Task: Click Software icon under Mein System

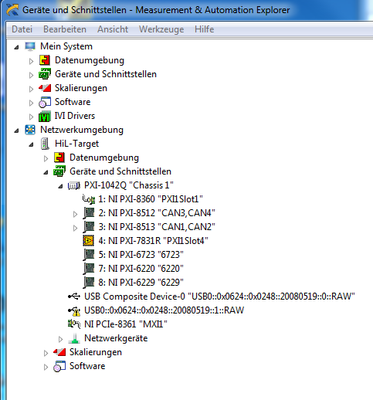Action: [x=44, y=102]
